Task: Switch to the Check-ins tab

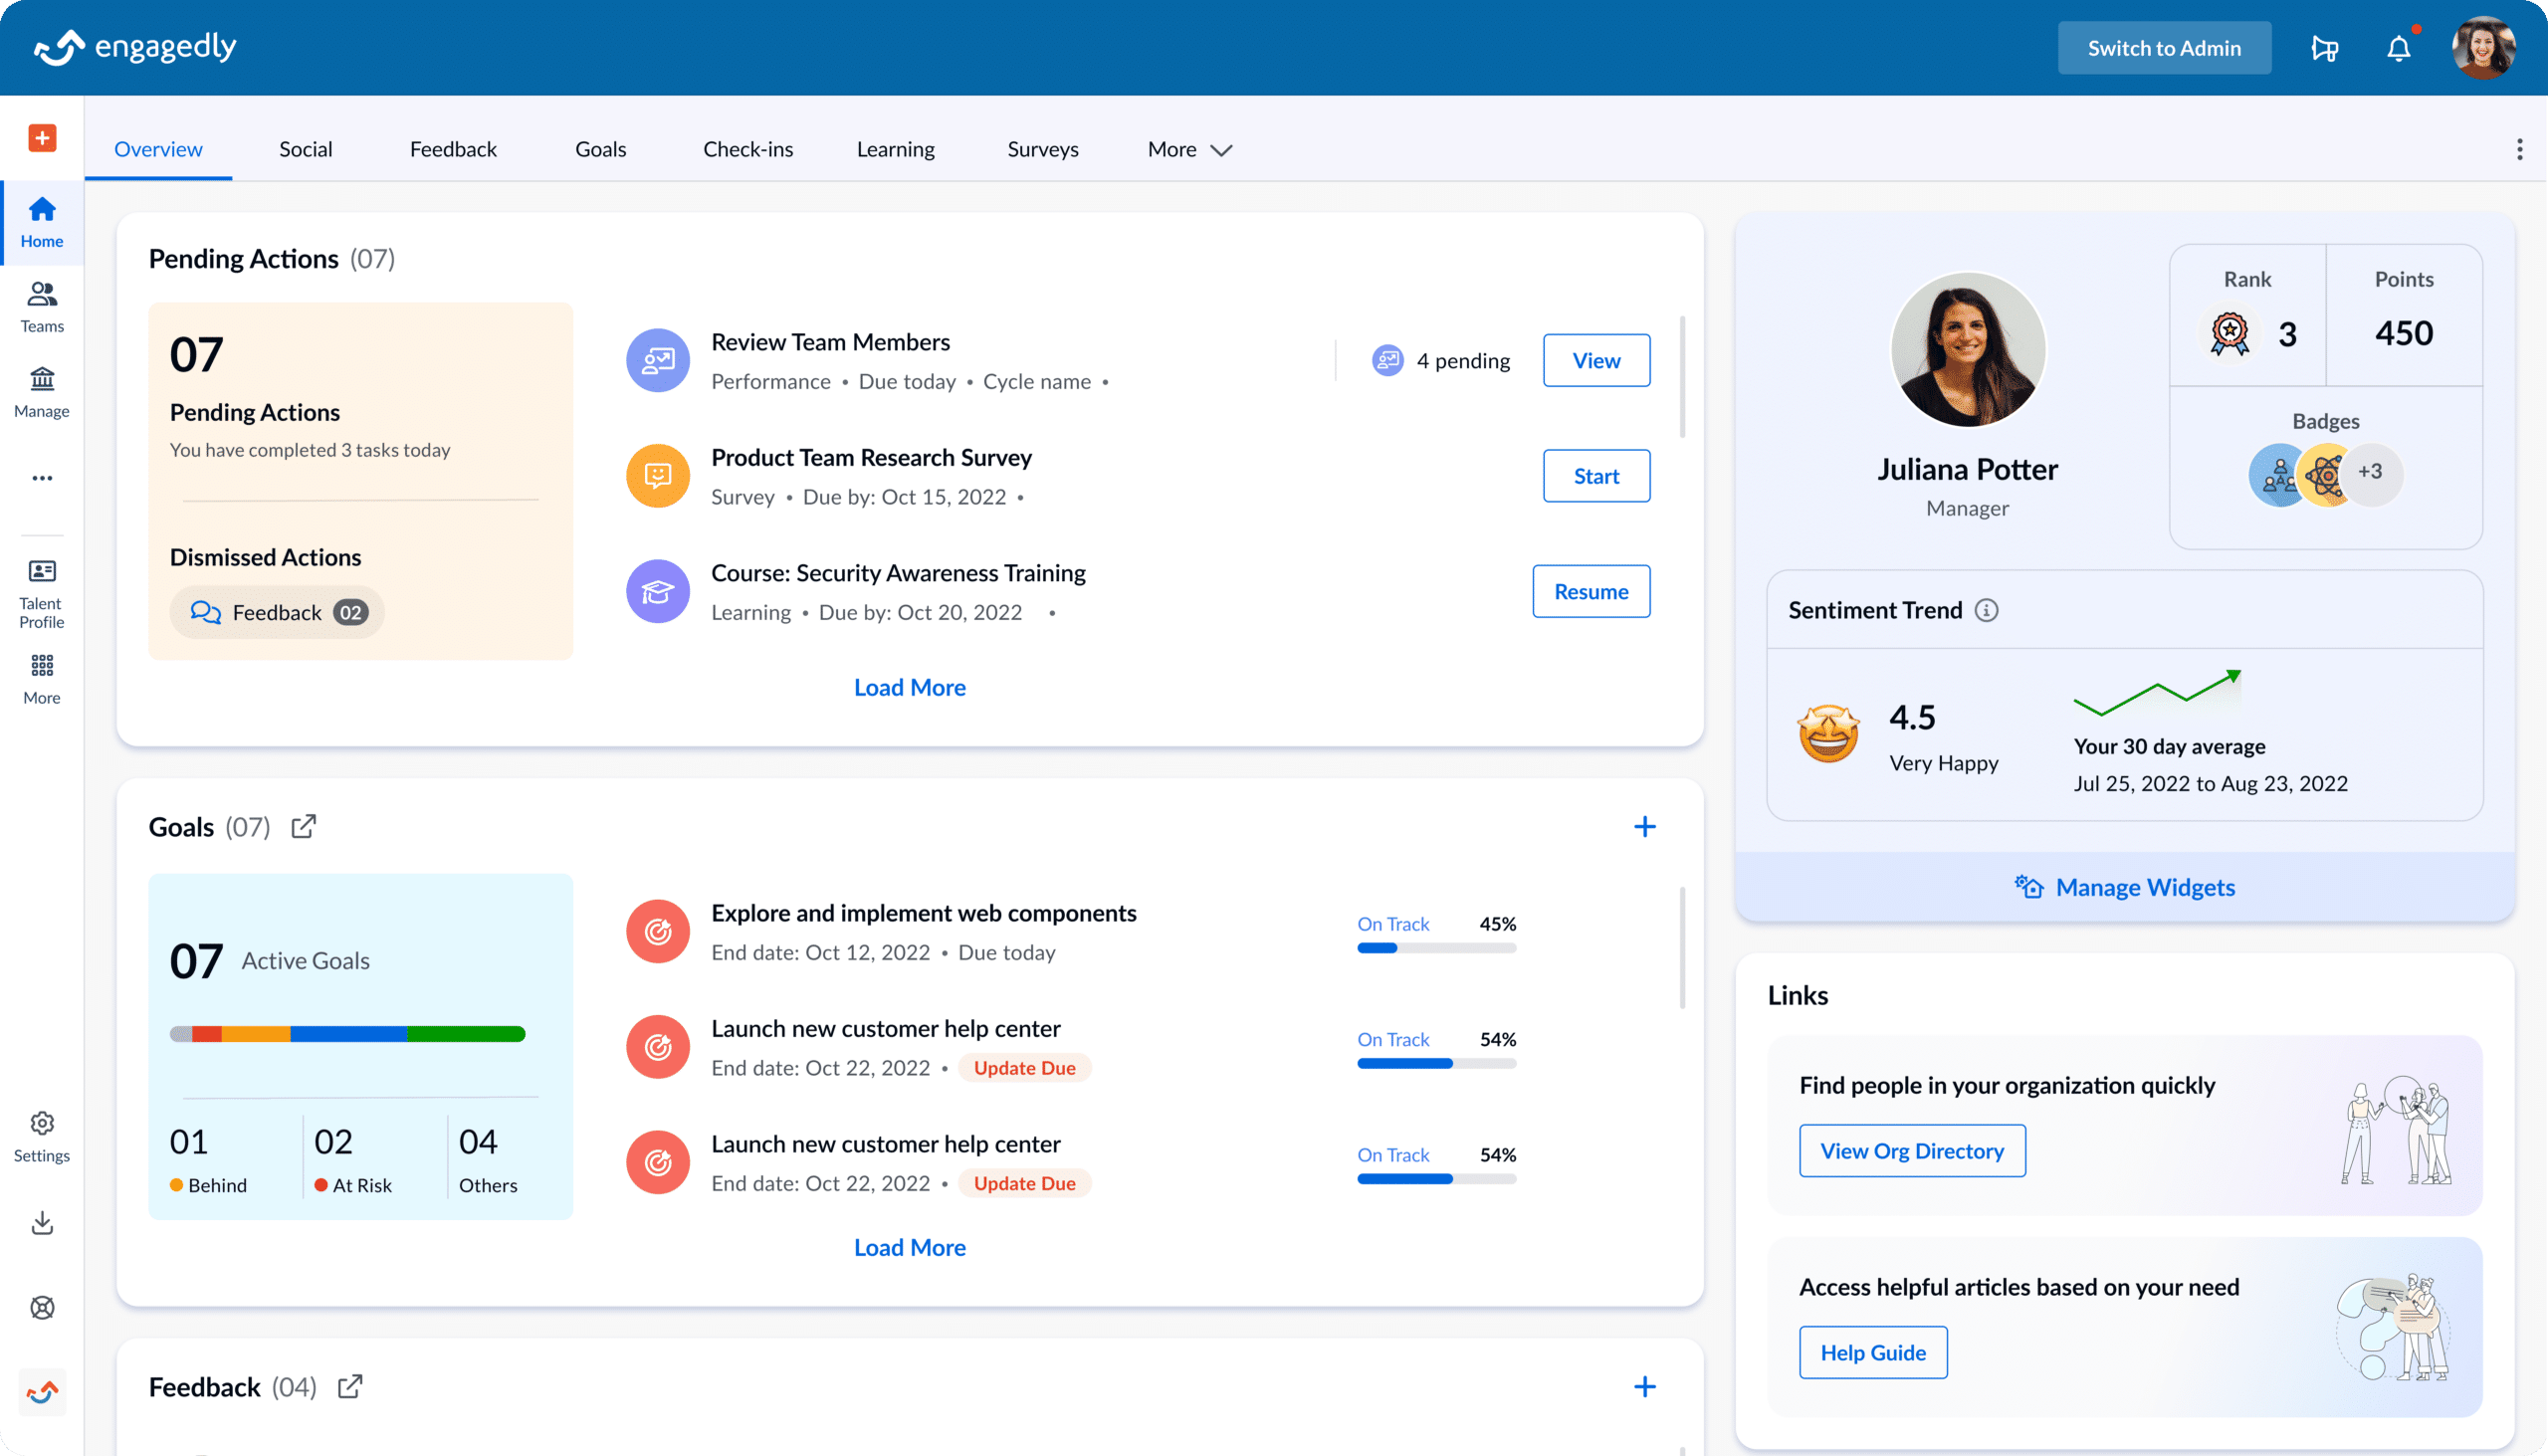Action: [747, 149]
